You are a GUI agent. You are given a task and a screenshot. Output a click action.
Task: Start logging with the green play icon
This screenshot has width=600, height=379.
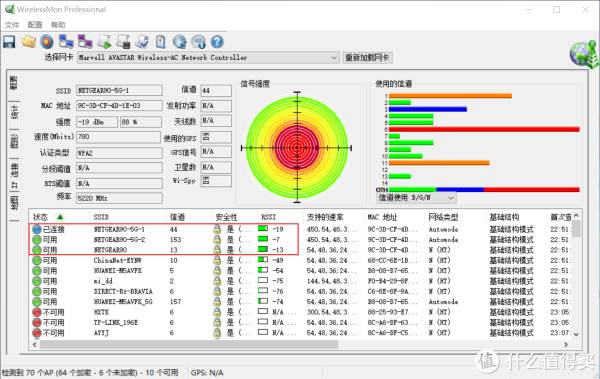point(104,42)
